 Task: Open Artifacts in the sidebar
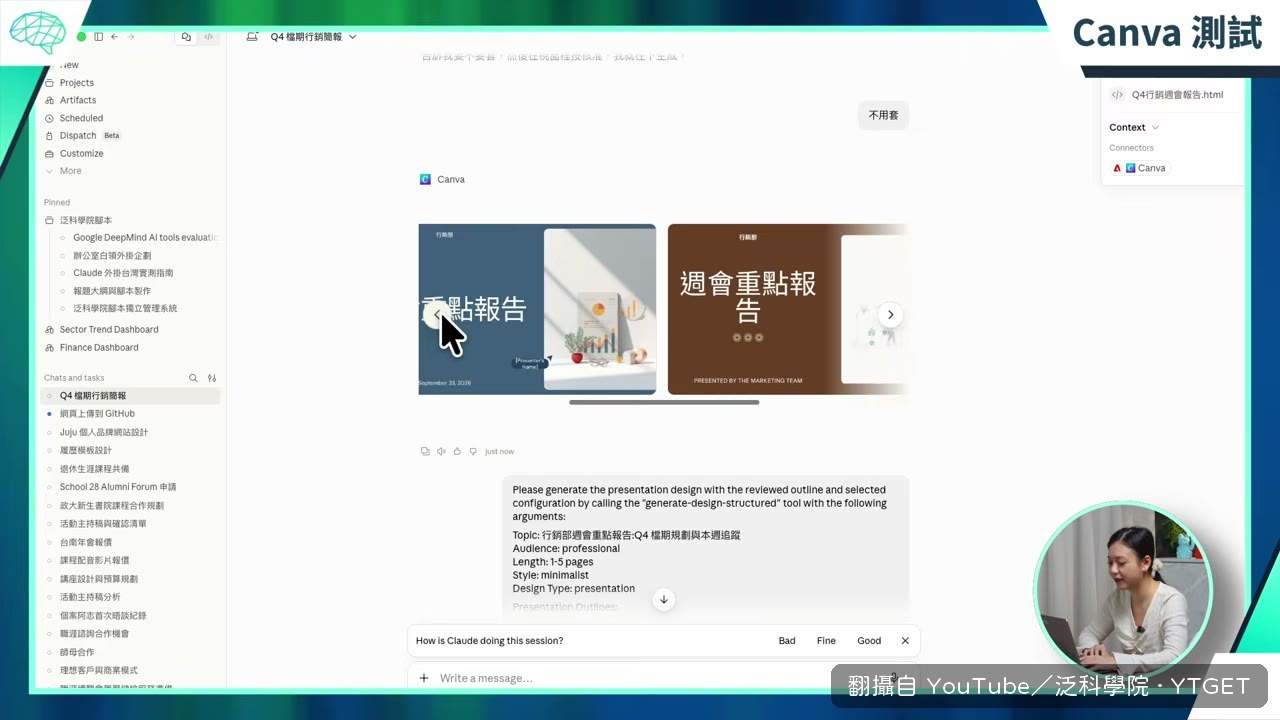77,100
